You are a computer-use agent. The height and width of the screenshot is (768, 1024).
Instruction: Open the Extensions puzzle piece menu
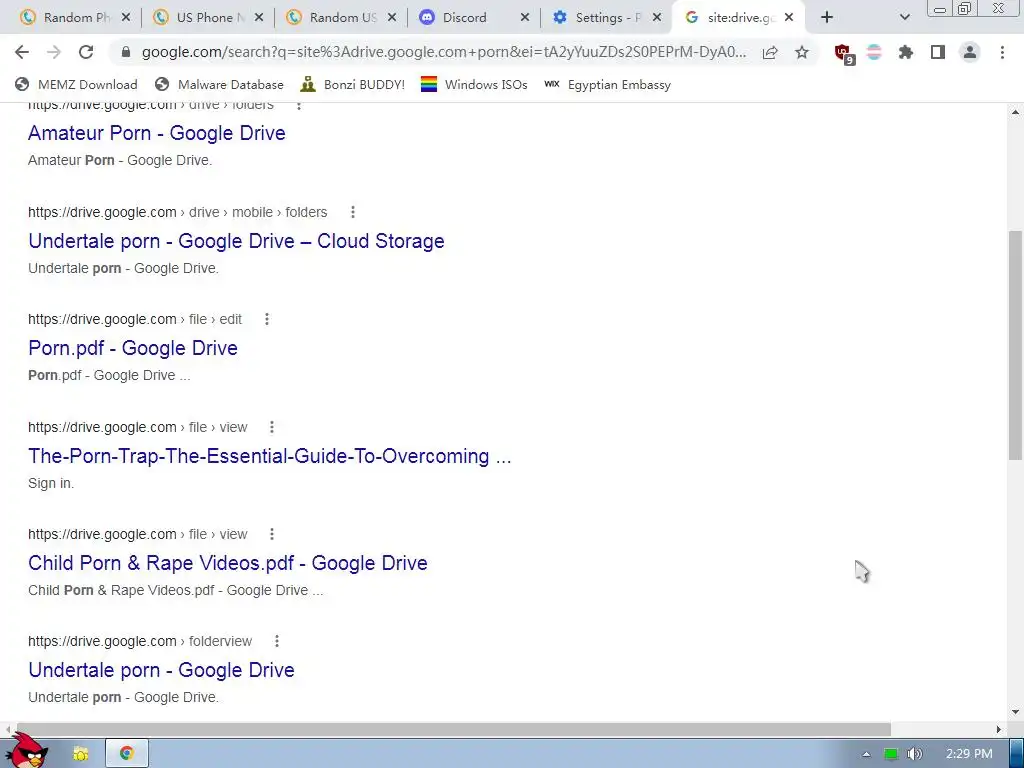coord(906,52)
